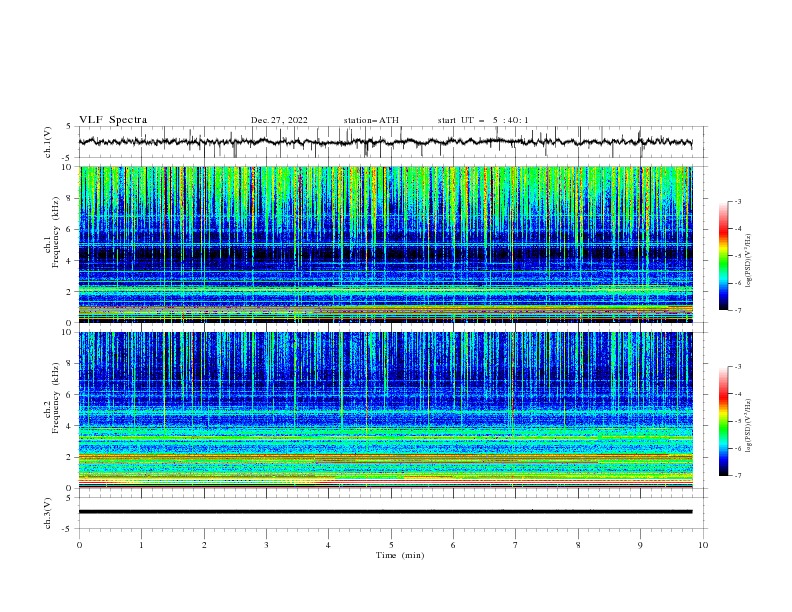Click the "5" tick on the time axis
The height and width of the screenshot is (612, 792).
click(x=391, y=545)
